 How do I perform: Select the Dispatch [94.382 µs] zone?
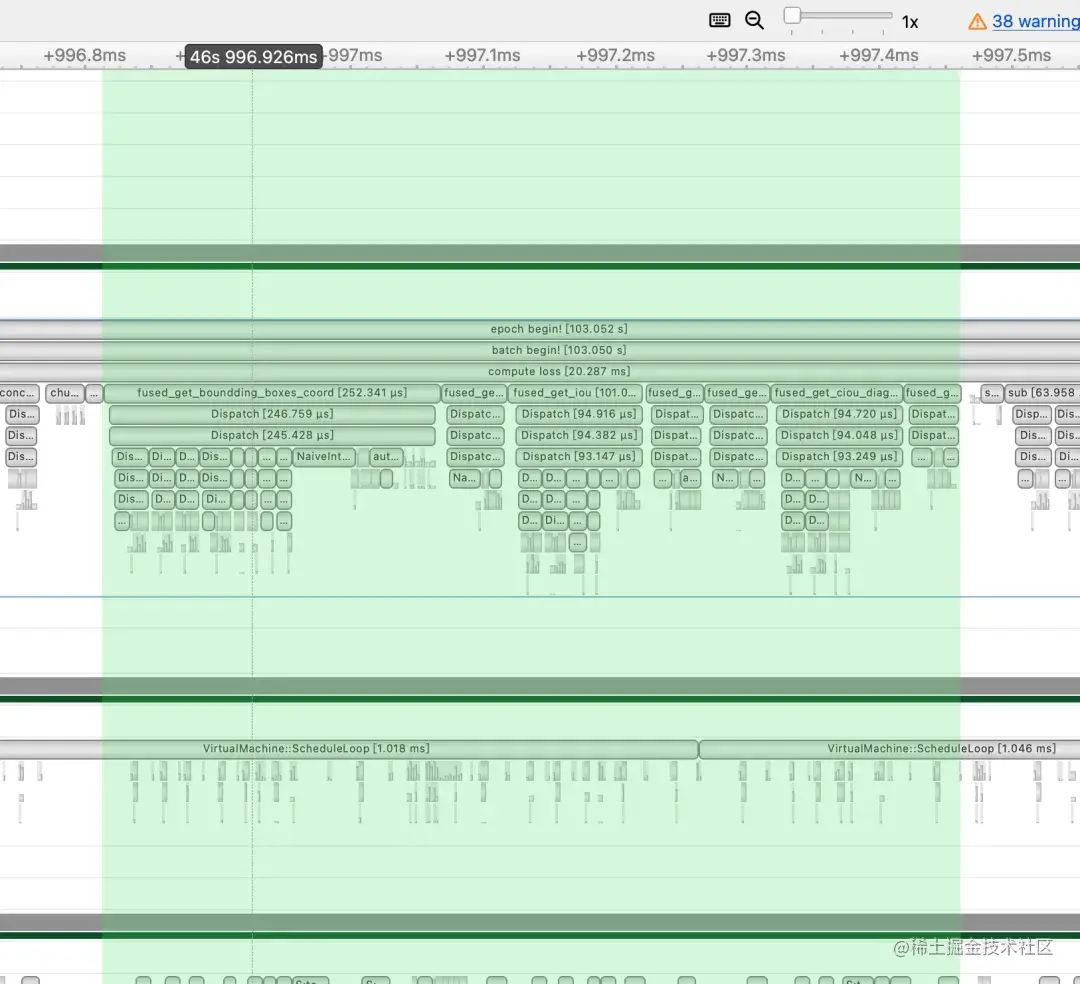(x=579, y=436)
